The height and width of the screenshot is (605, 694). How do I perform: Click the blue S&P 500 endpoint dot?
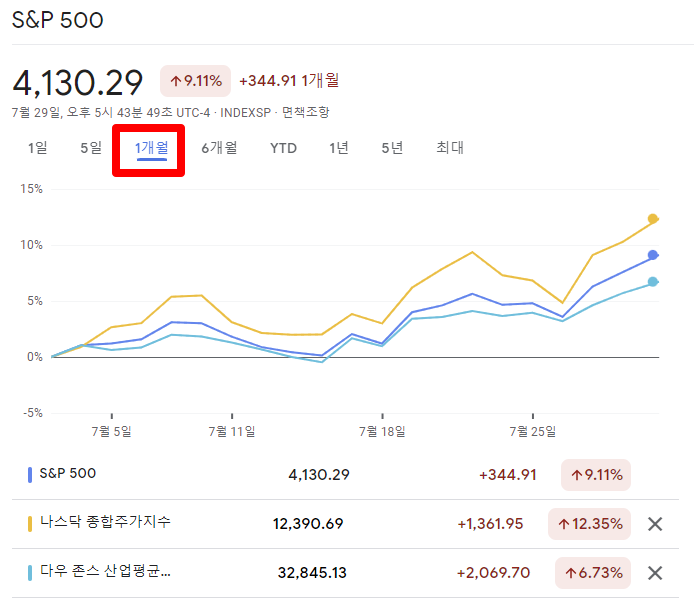pyautogui.click(x=653, y=255)
